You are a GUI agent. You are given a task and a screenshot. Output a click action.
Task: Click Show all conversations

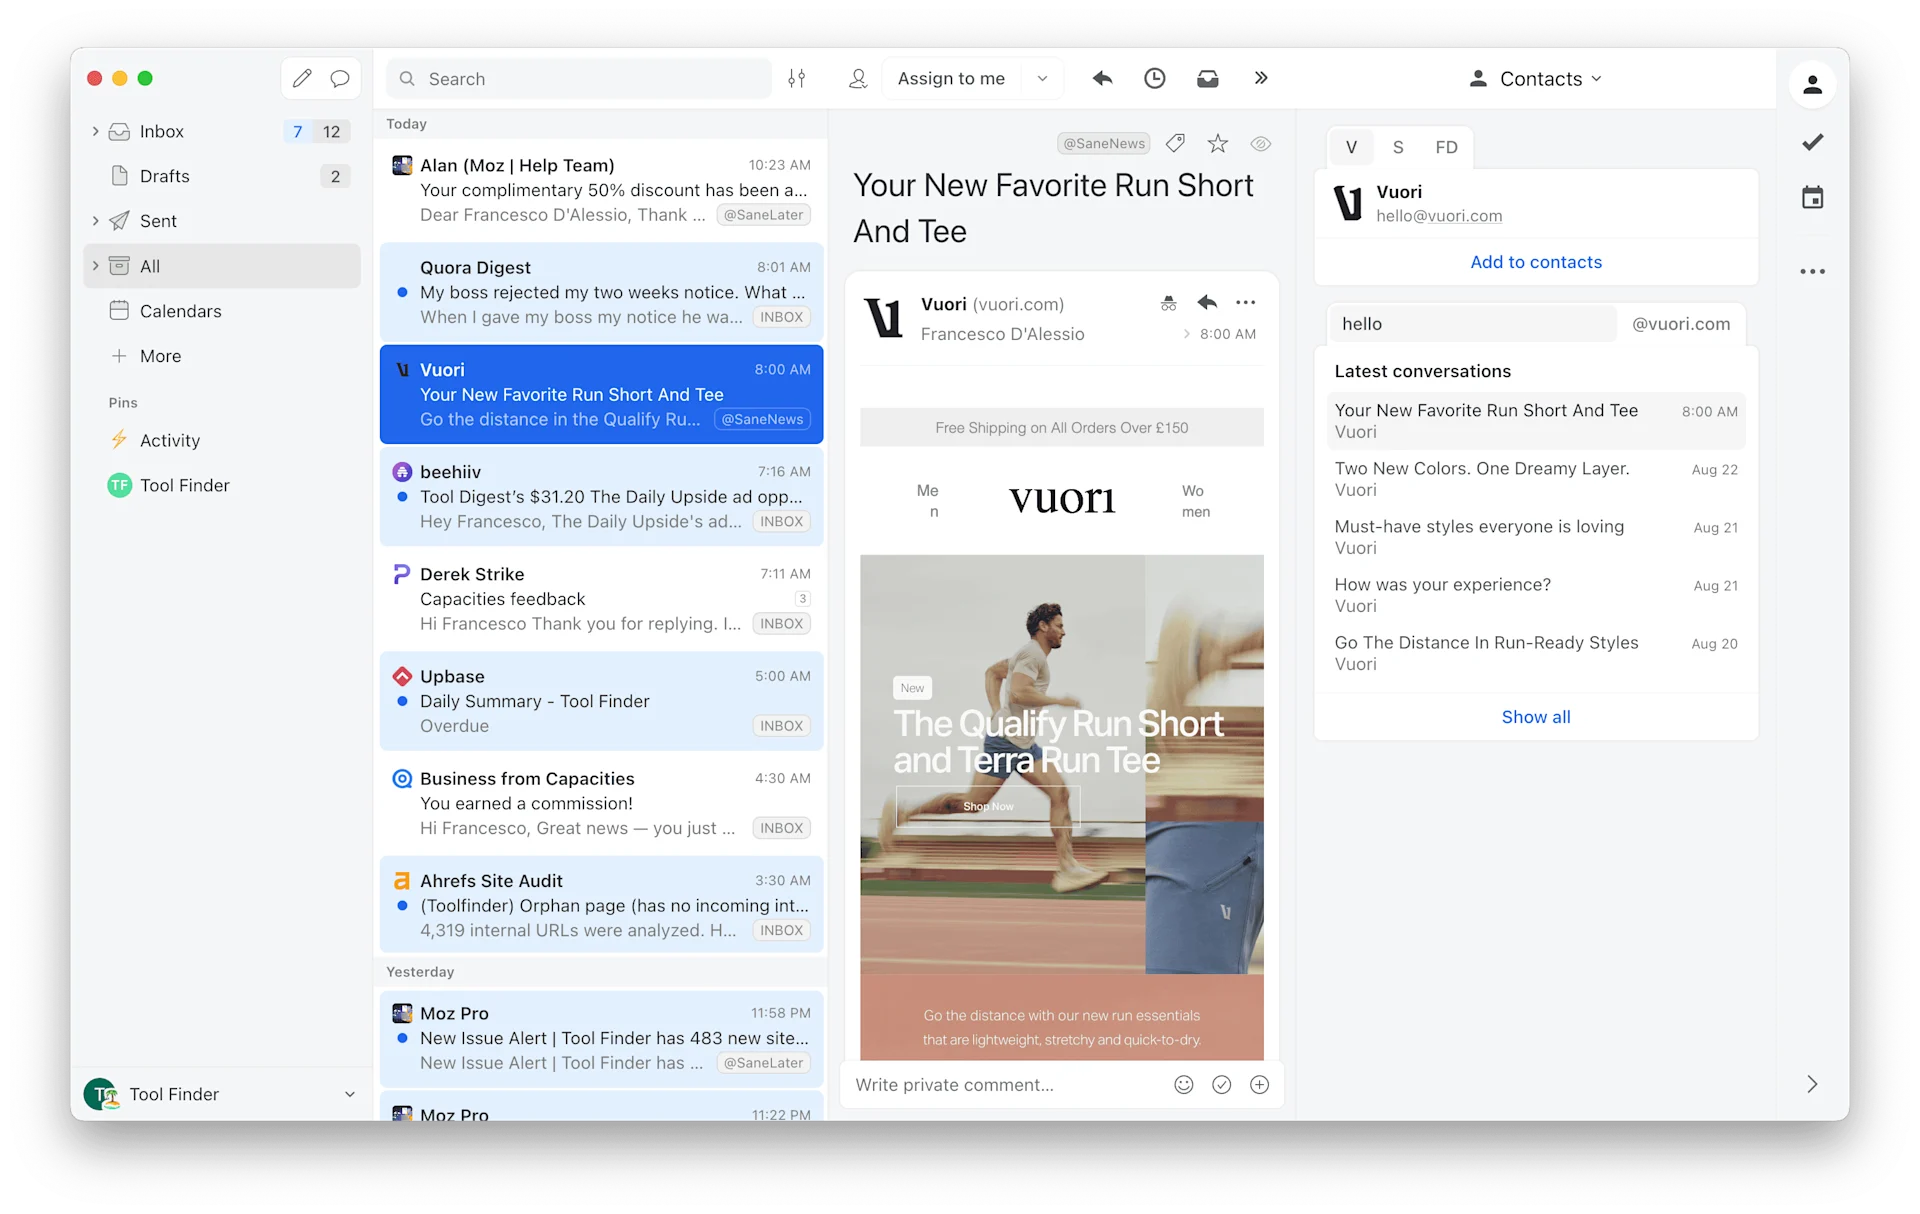(1536, 716)
